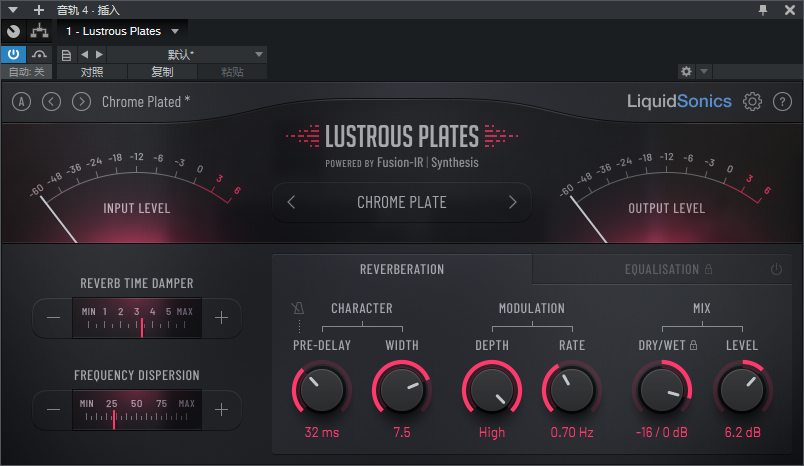Click the 0.70 Hz rate value

[x=572, y=432]
